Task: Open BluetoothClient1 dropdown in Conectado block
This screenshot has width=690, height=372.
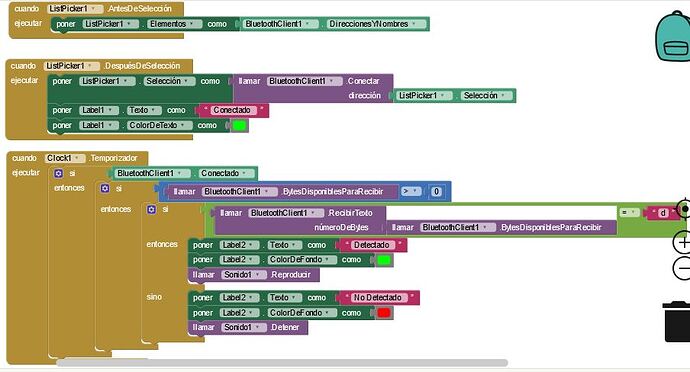Action: 153,173
